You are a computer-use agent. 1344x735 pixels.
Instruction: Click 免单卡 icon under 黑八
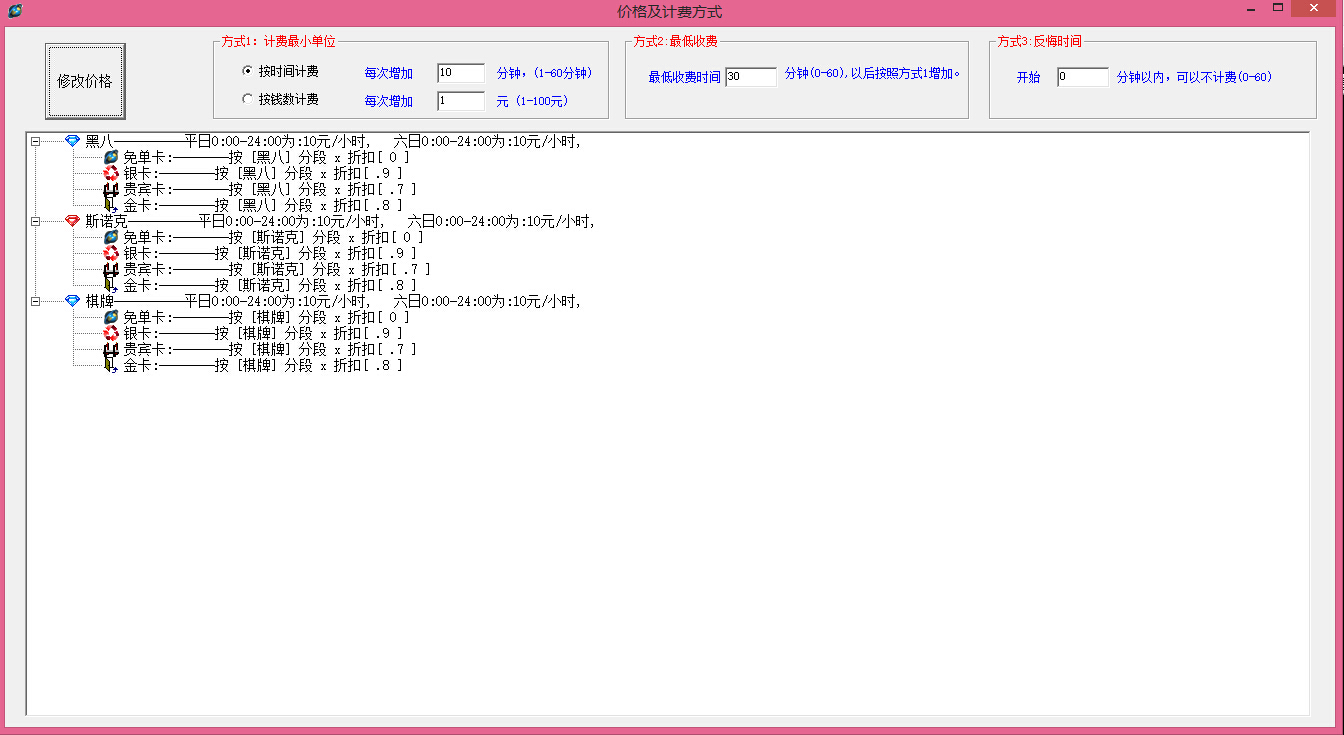tap(111, 157)
